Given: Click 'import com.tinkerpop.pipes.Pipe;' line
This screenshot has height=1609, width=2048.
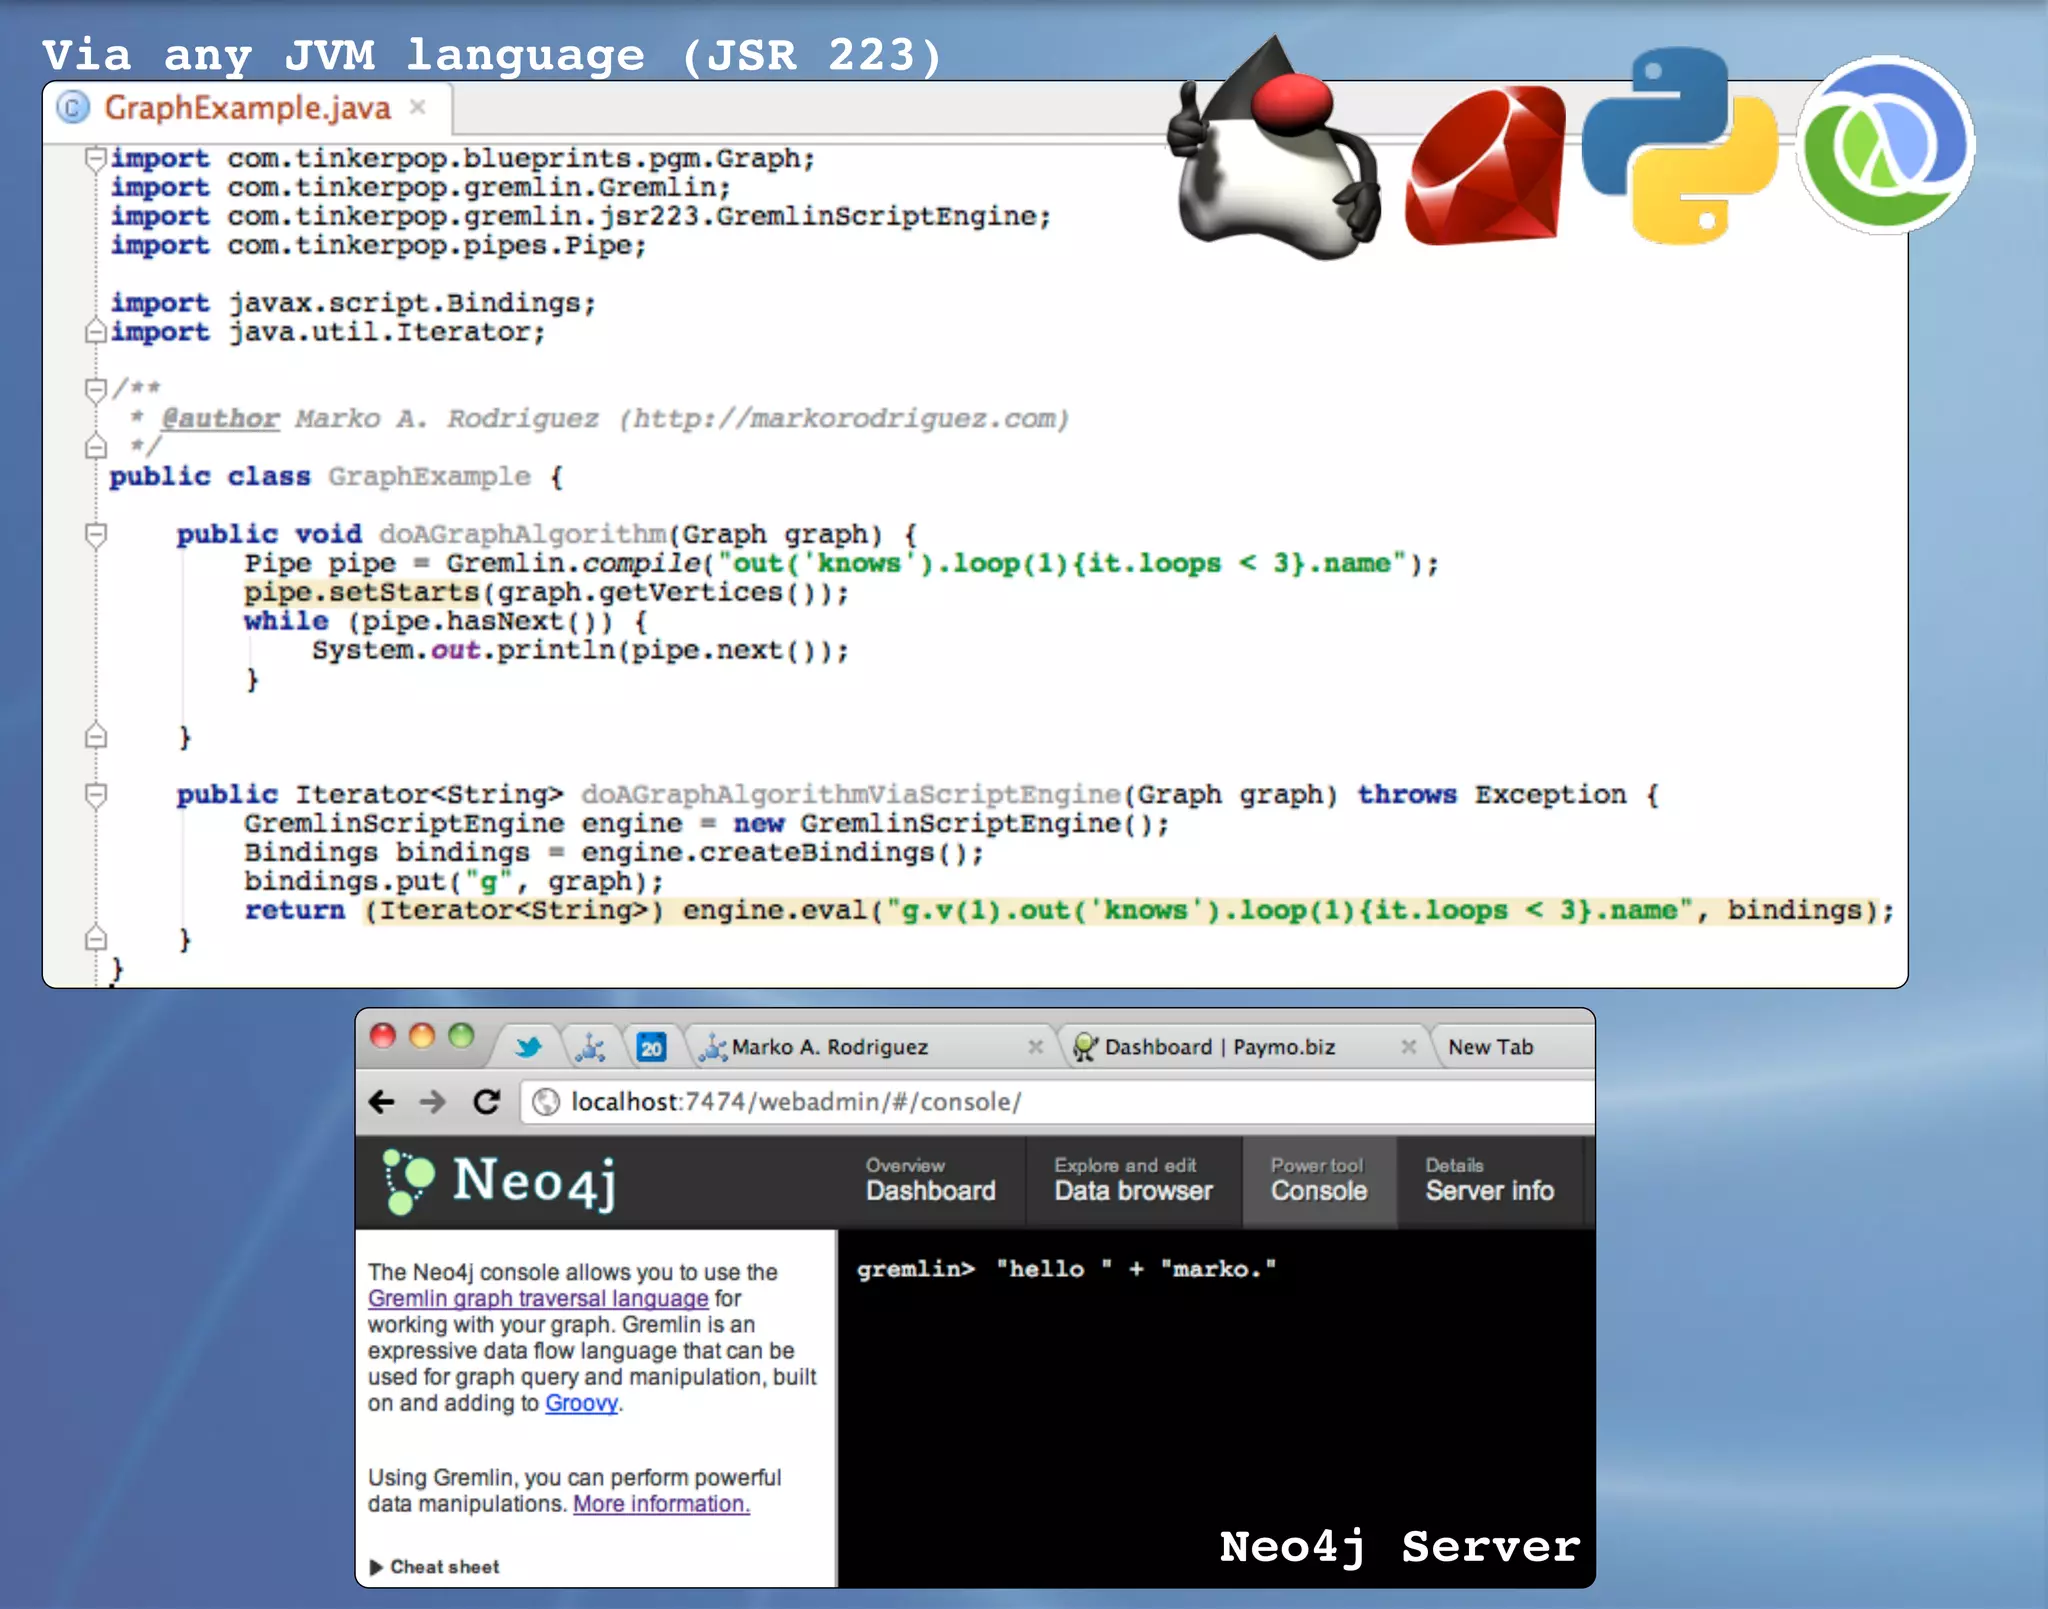Looking at the screenshot, I should coord(379,245).
